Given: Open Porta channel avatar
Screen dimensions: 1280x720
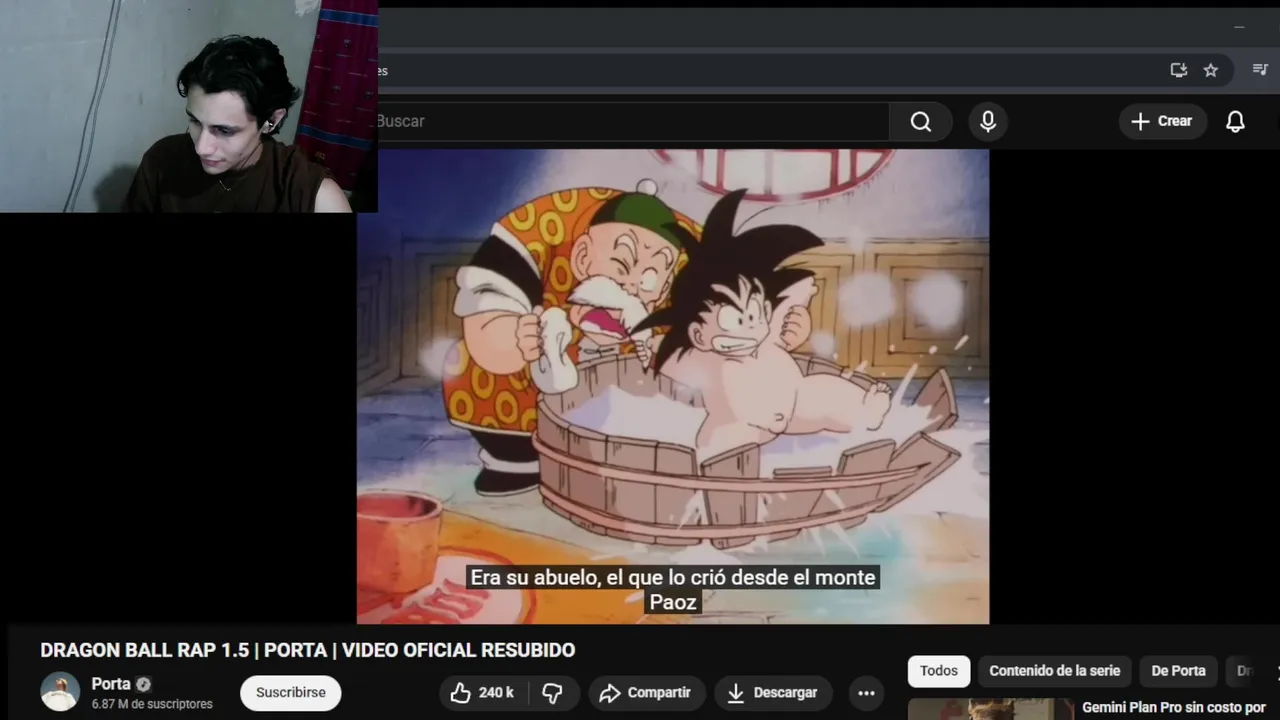Looking at the screenshot, I should [x=59, y=692].
